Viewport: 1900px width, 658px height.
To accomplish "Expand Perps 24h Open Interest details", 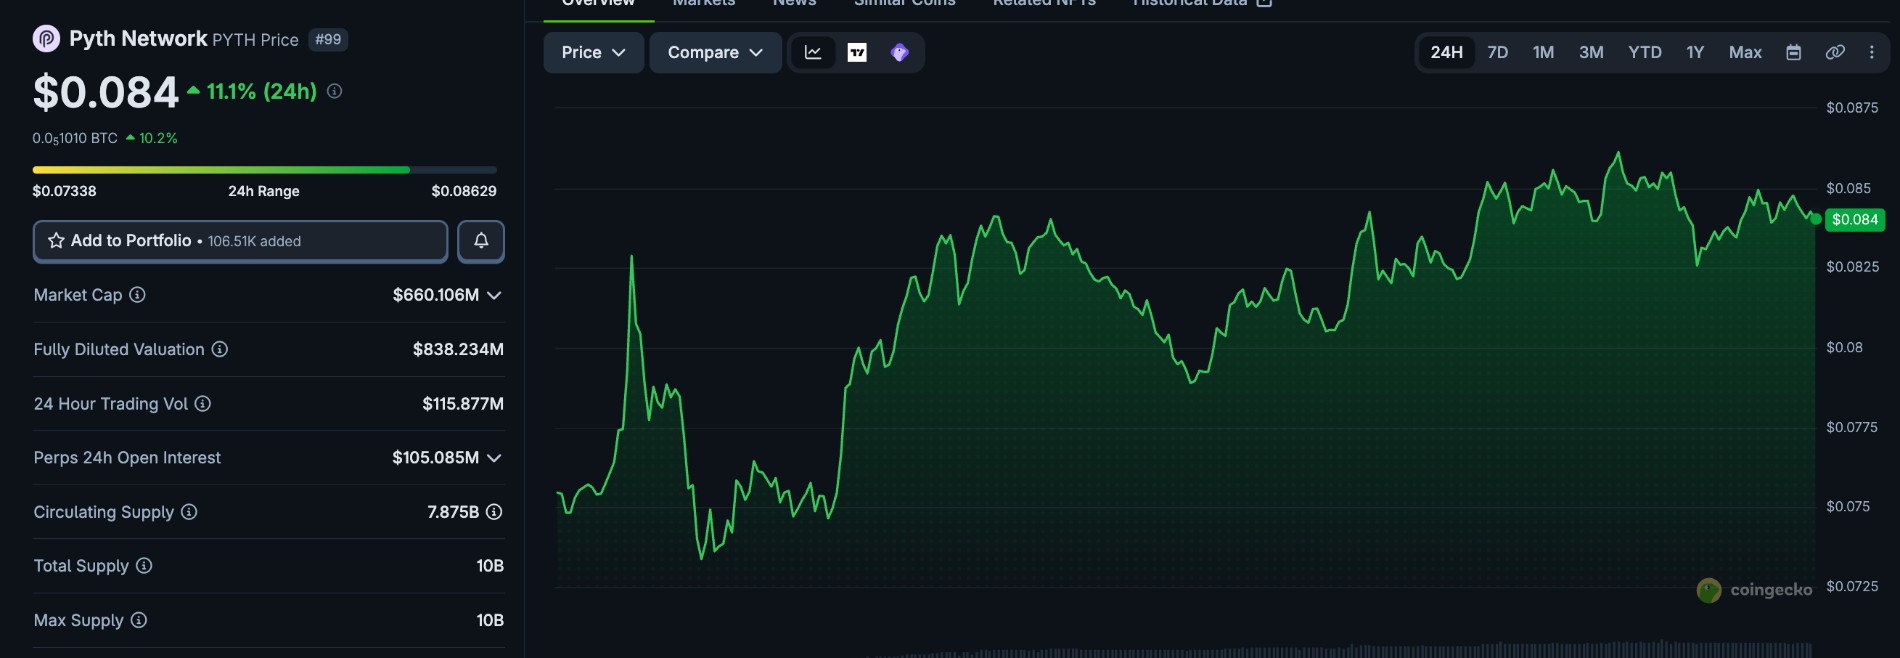I will [494, 458].
